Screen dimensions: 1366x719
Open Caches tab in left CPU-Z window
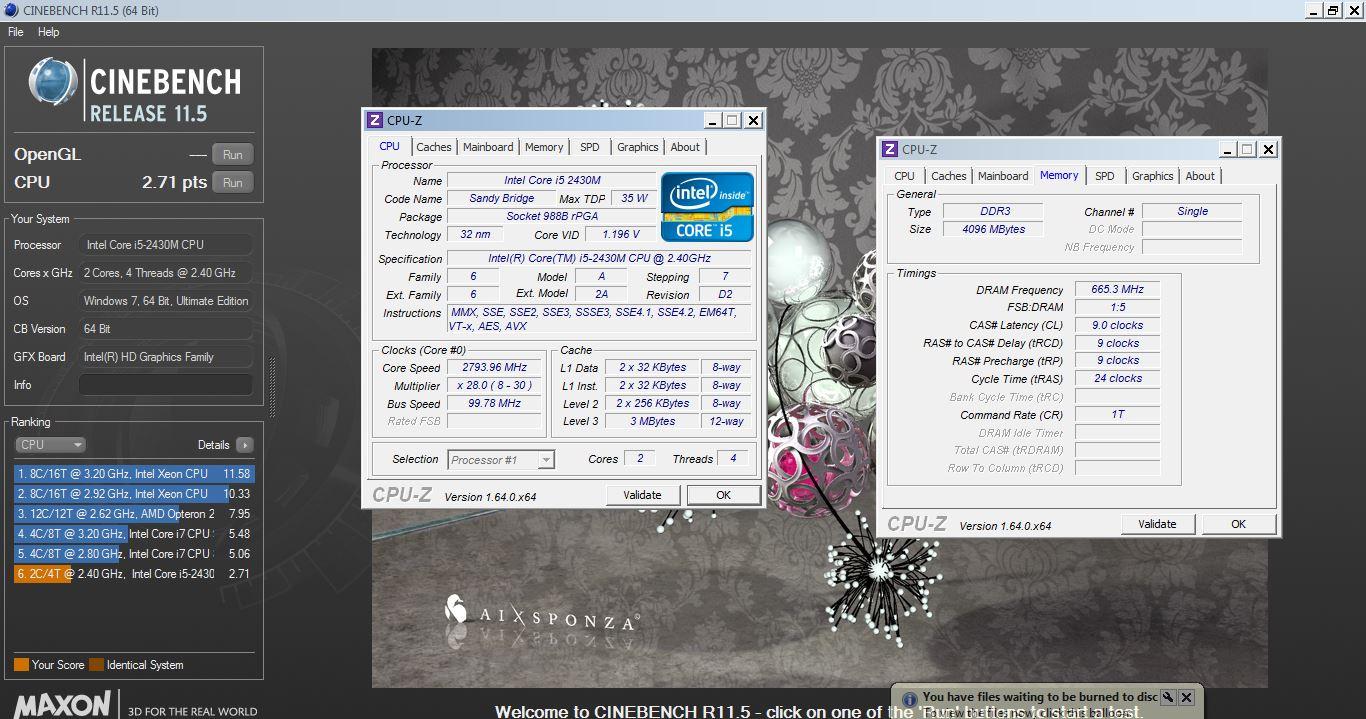pos(433,147)
